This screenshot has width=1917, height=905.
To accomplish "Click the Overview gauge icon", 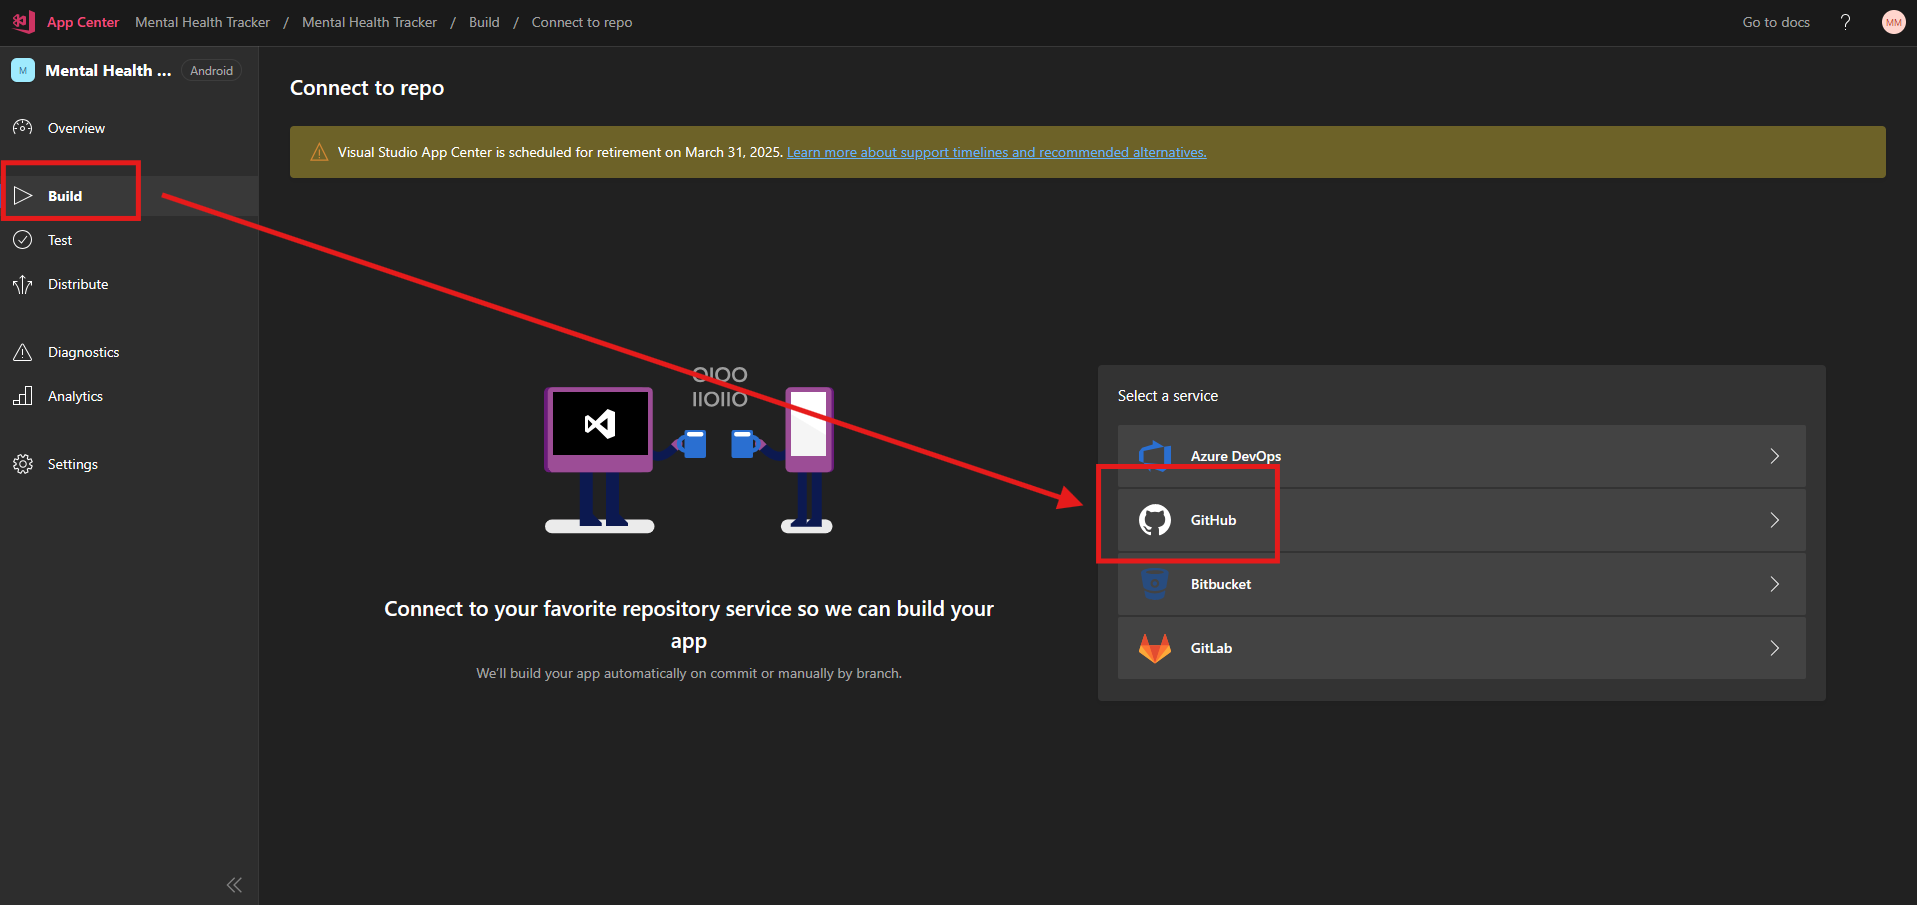I will click(x=23, y=128).
